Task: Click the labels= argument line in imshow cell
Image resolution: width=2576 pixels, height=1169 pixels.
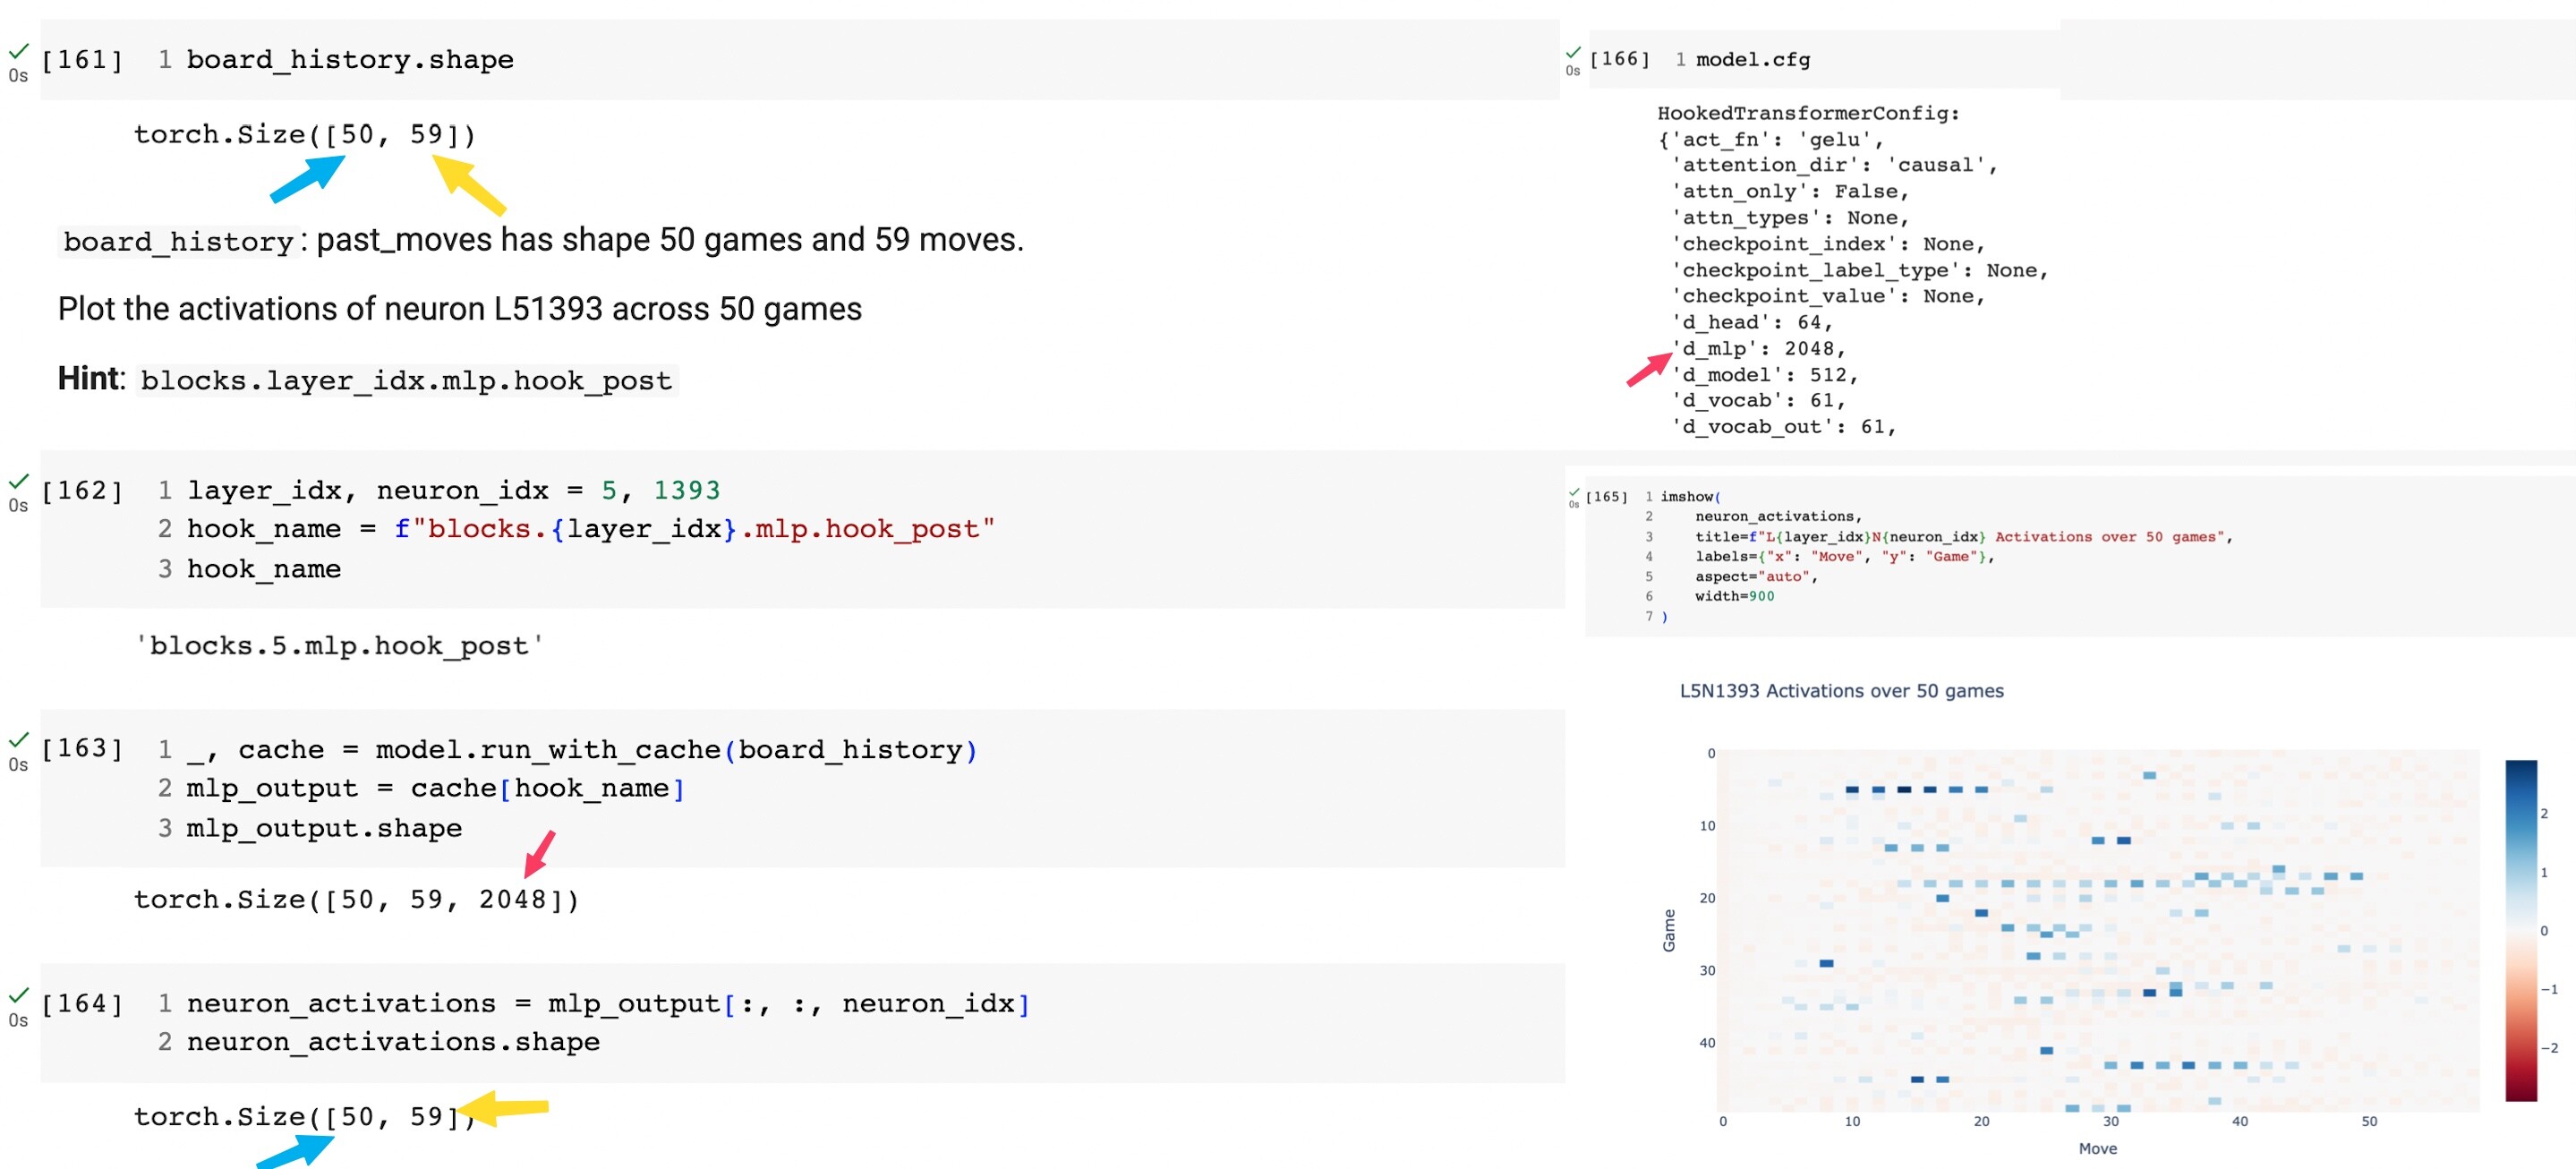Action: tap(1844, 557)
